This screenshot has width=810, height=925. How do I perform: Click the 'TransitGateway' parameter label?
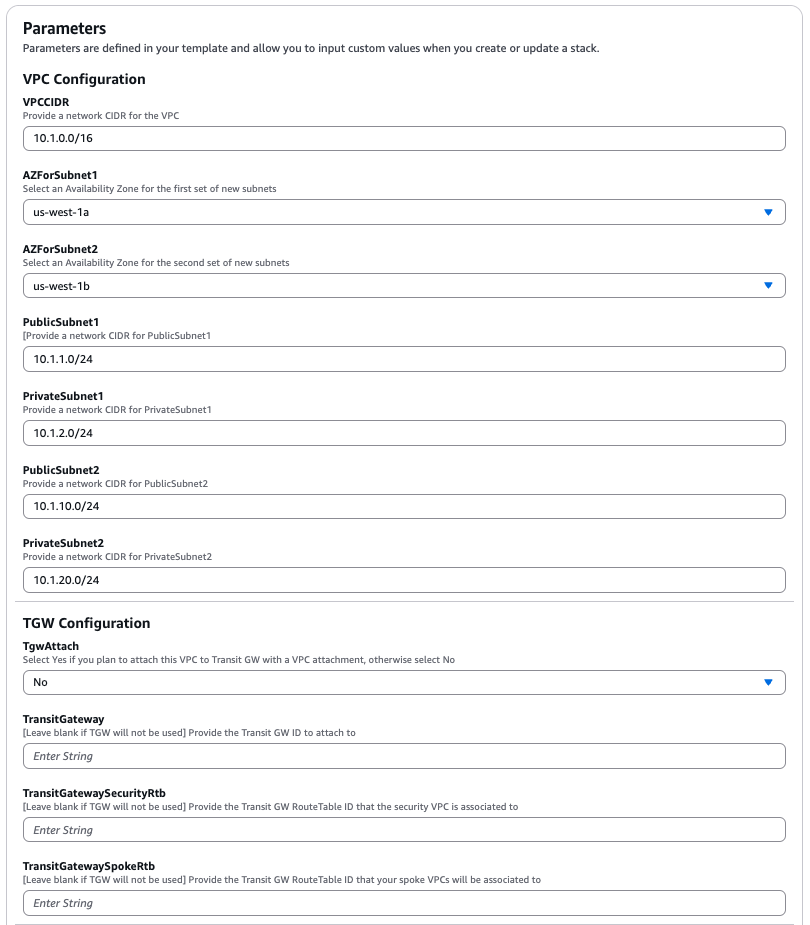point(63,719)
